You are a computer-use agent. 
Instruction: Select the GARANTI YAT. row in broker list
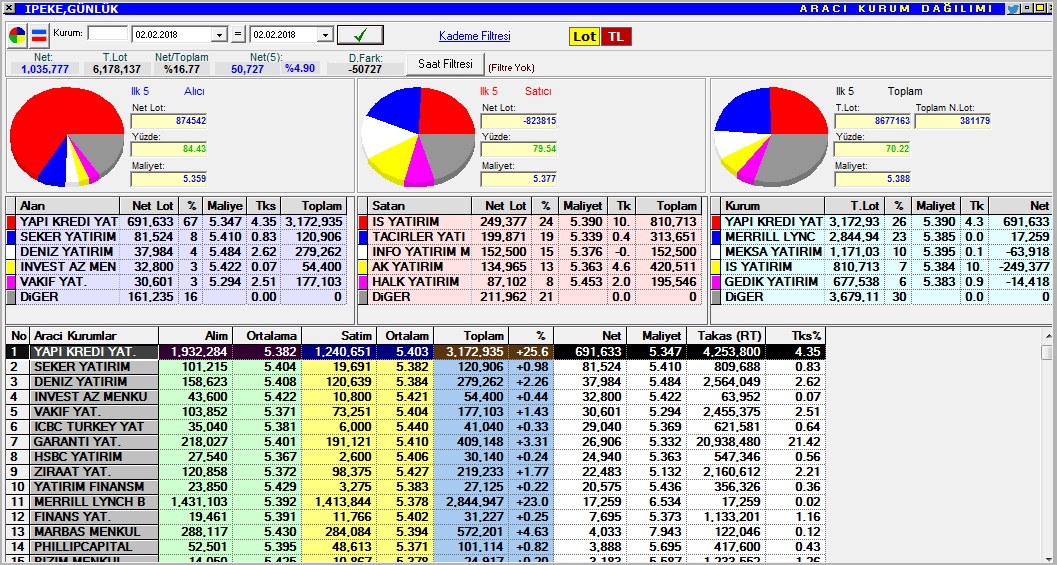[415, 442]
